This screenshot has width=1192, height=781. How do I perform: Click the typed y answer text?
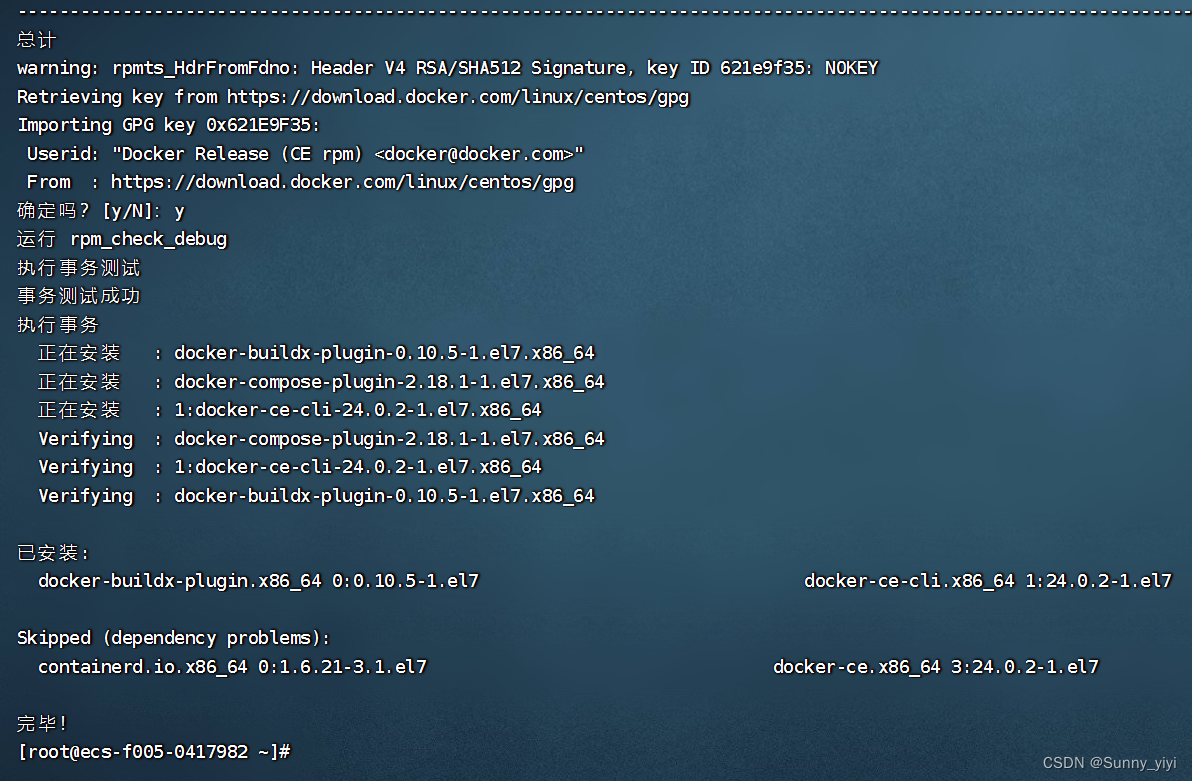tap(179, 210)
